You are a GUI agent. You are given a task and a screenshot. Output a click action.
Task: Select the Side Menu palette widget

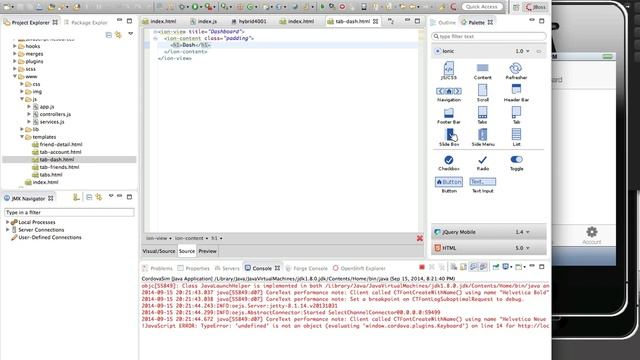tap(483, 138)
